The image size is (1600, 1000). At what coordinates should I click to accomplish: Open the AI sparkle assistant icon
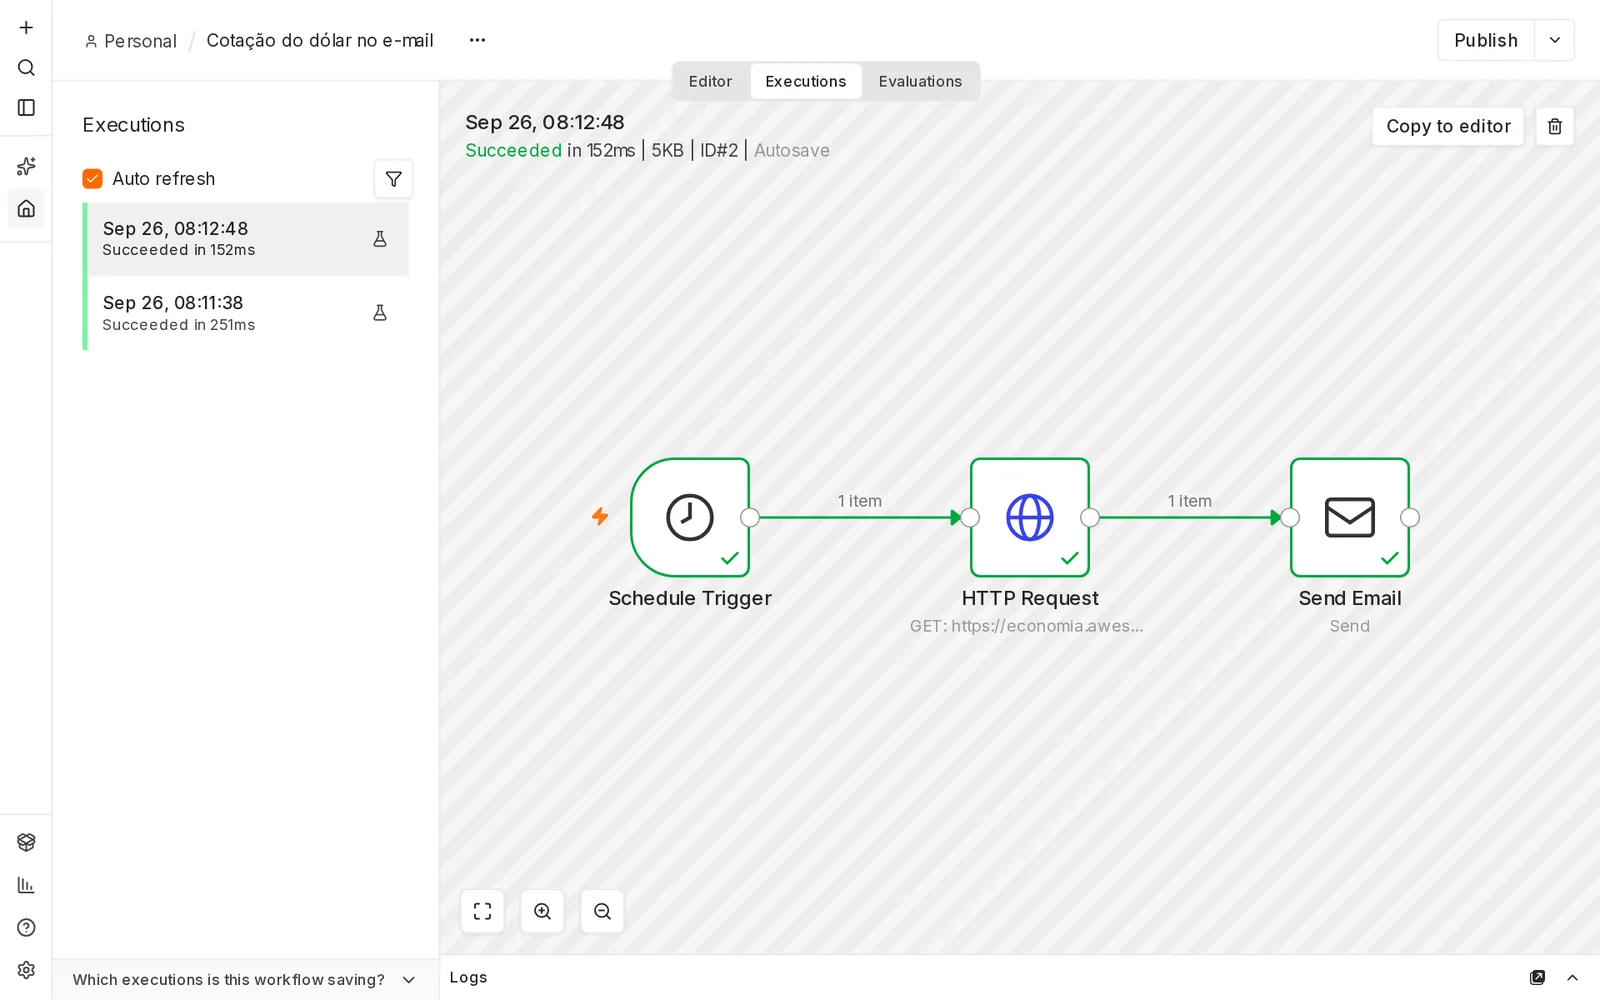(26, 166)
